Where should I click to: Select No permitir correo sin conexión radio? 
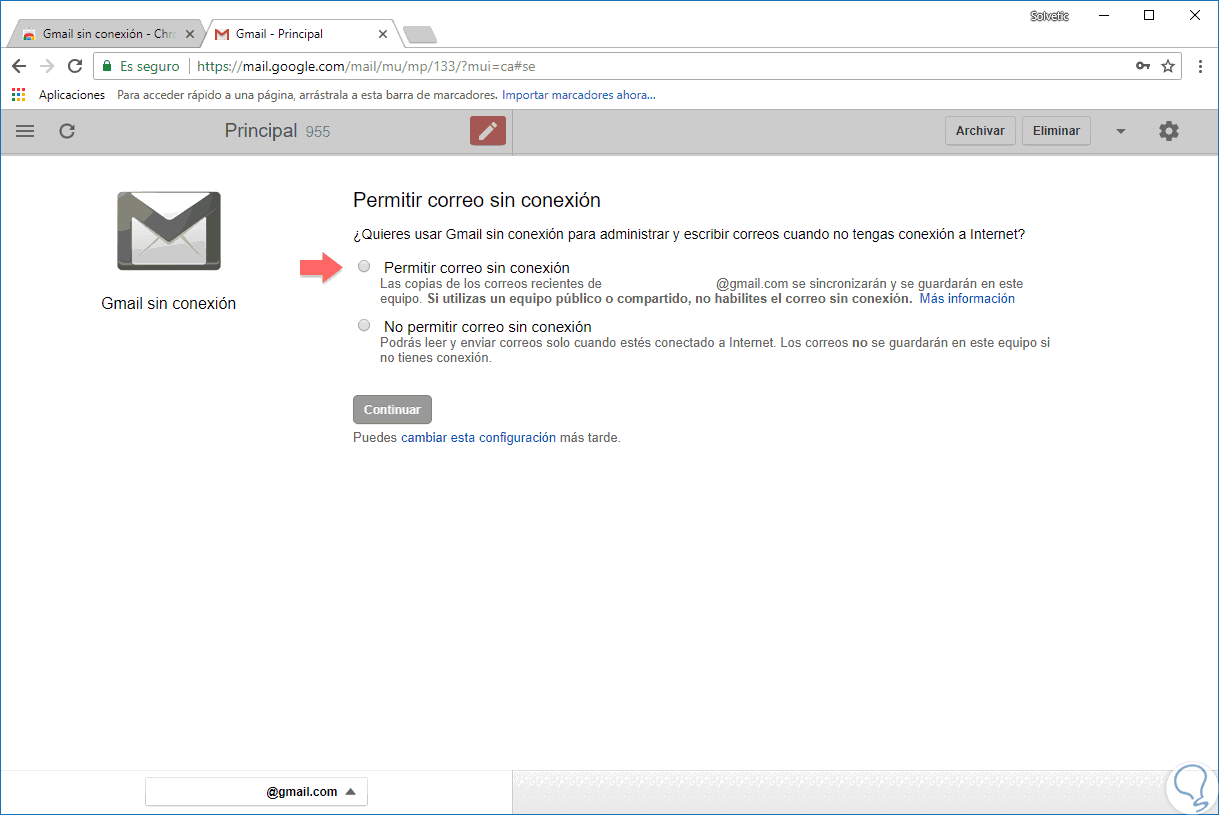[364, 325]
